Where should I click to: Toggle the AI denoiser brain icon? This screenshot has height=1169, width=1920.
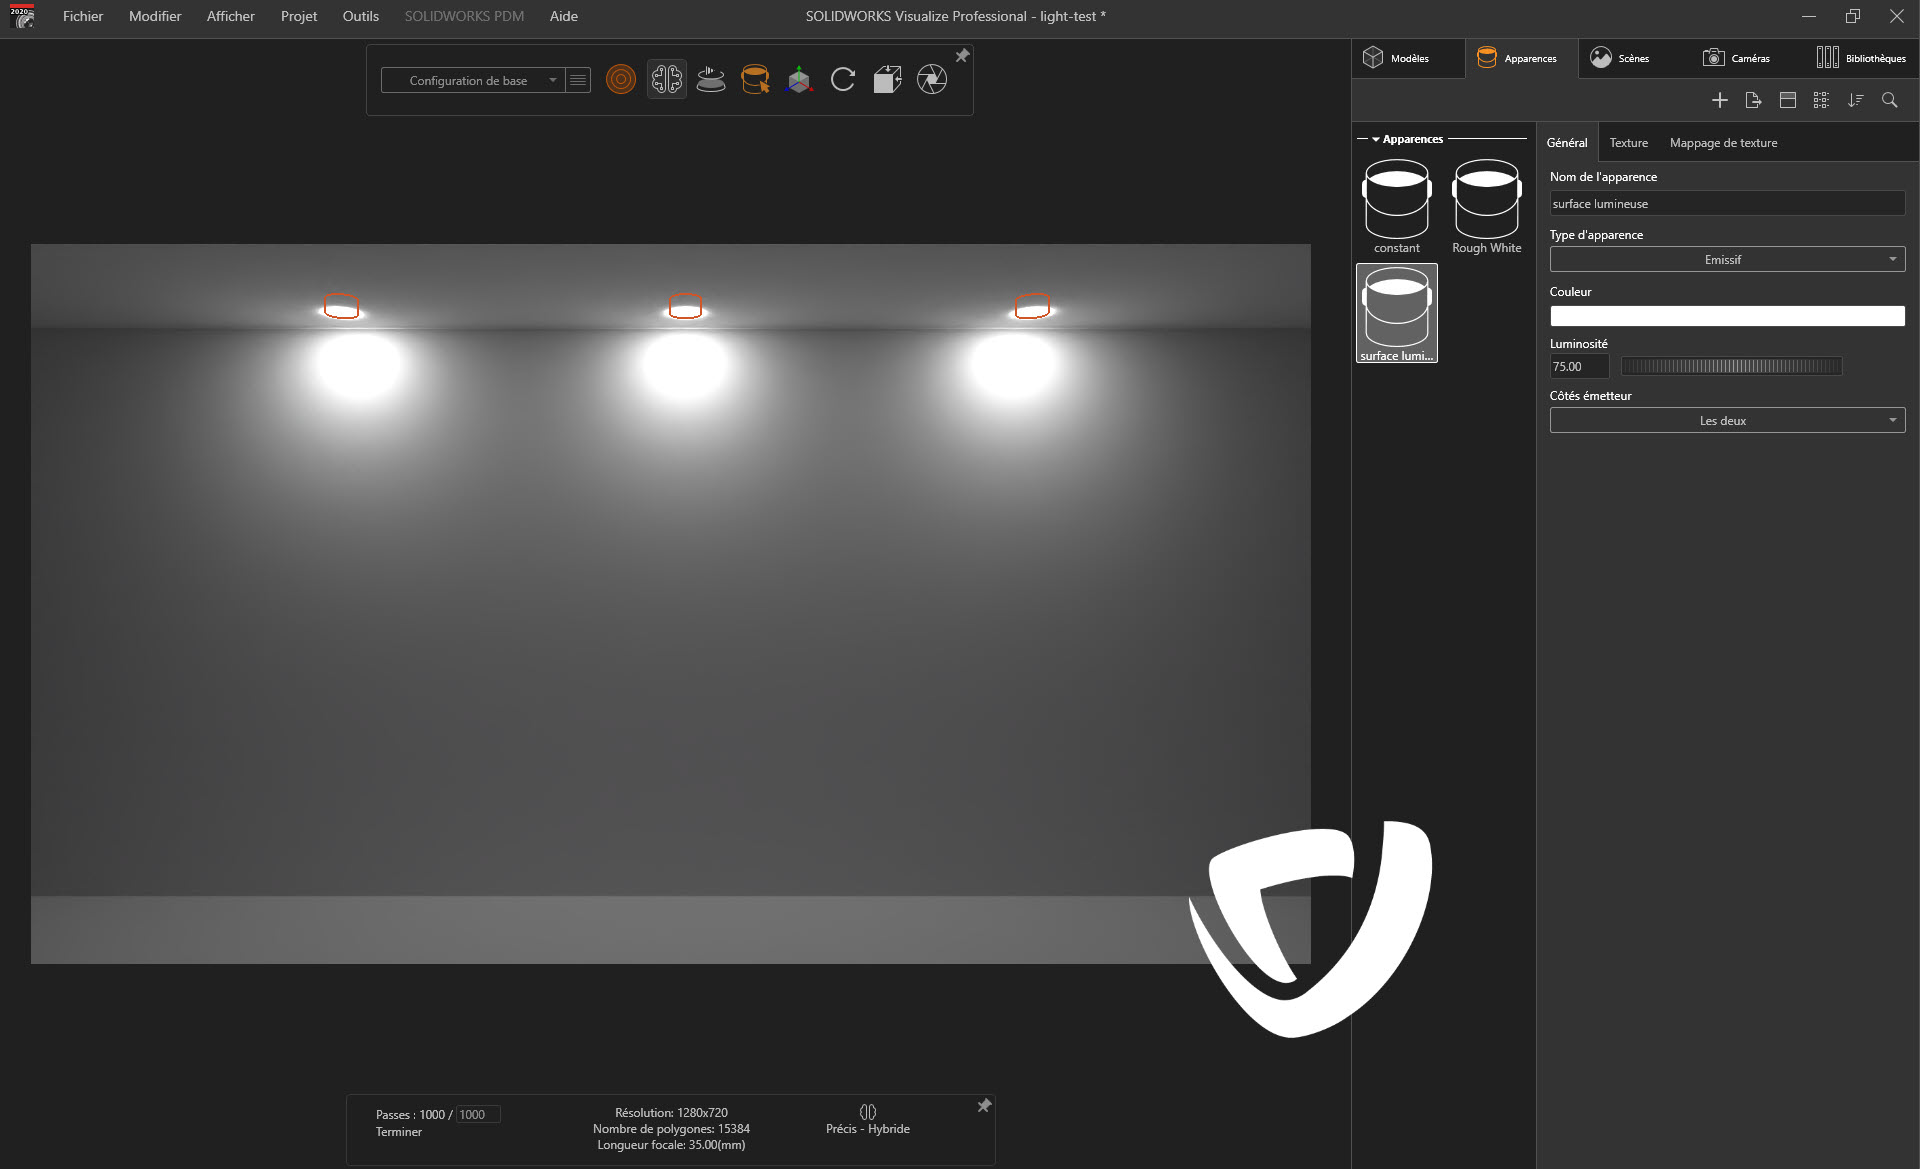click(x=666, y=80)
